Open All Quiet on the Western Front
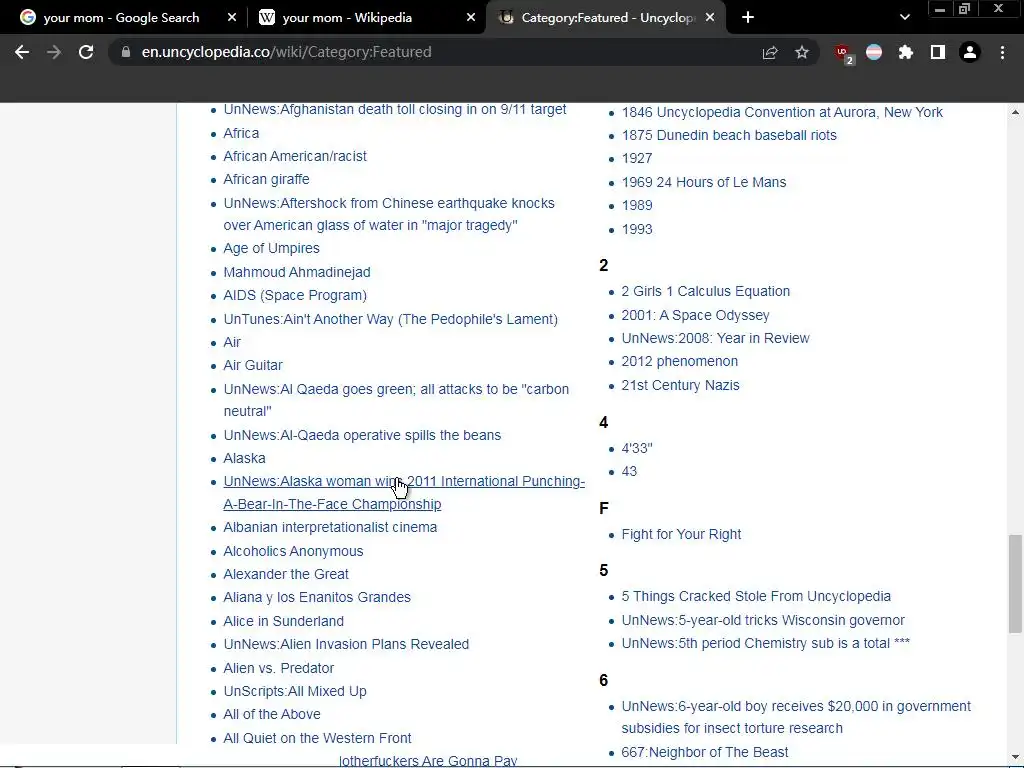The image size is (1024, 768). (317, 738)
